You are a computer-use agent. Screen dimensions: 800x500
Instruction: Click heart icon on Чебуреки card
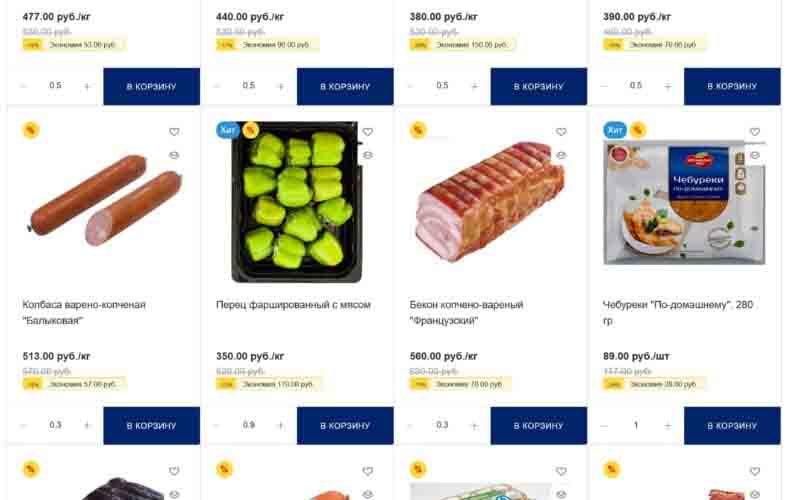tap(755, 132)
